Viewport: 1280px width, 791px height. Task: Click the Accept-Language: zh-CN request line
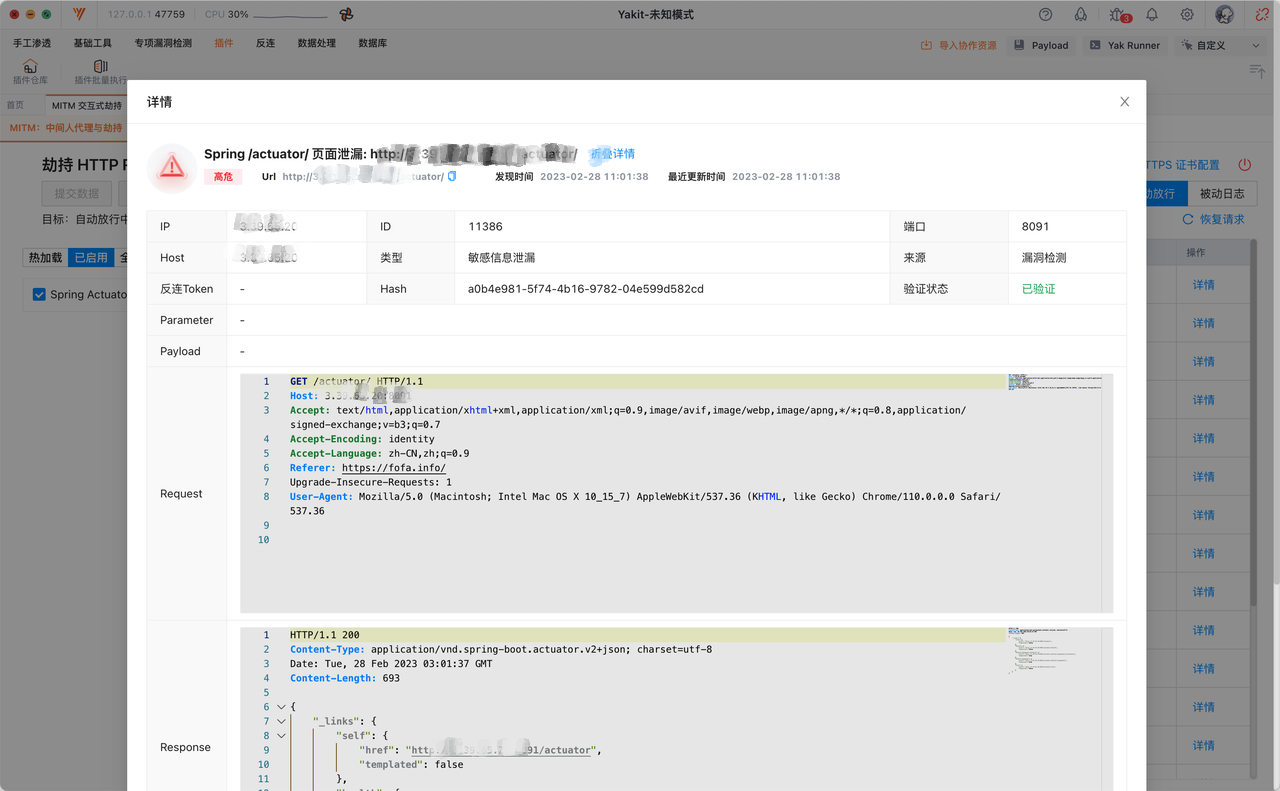(379, 453)
